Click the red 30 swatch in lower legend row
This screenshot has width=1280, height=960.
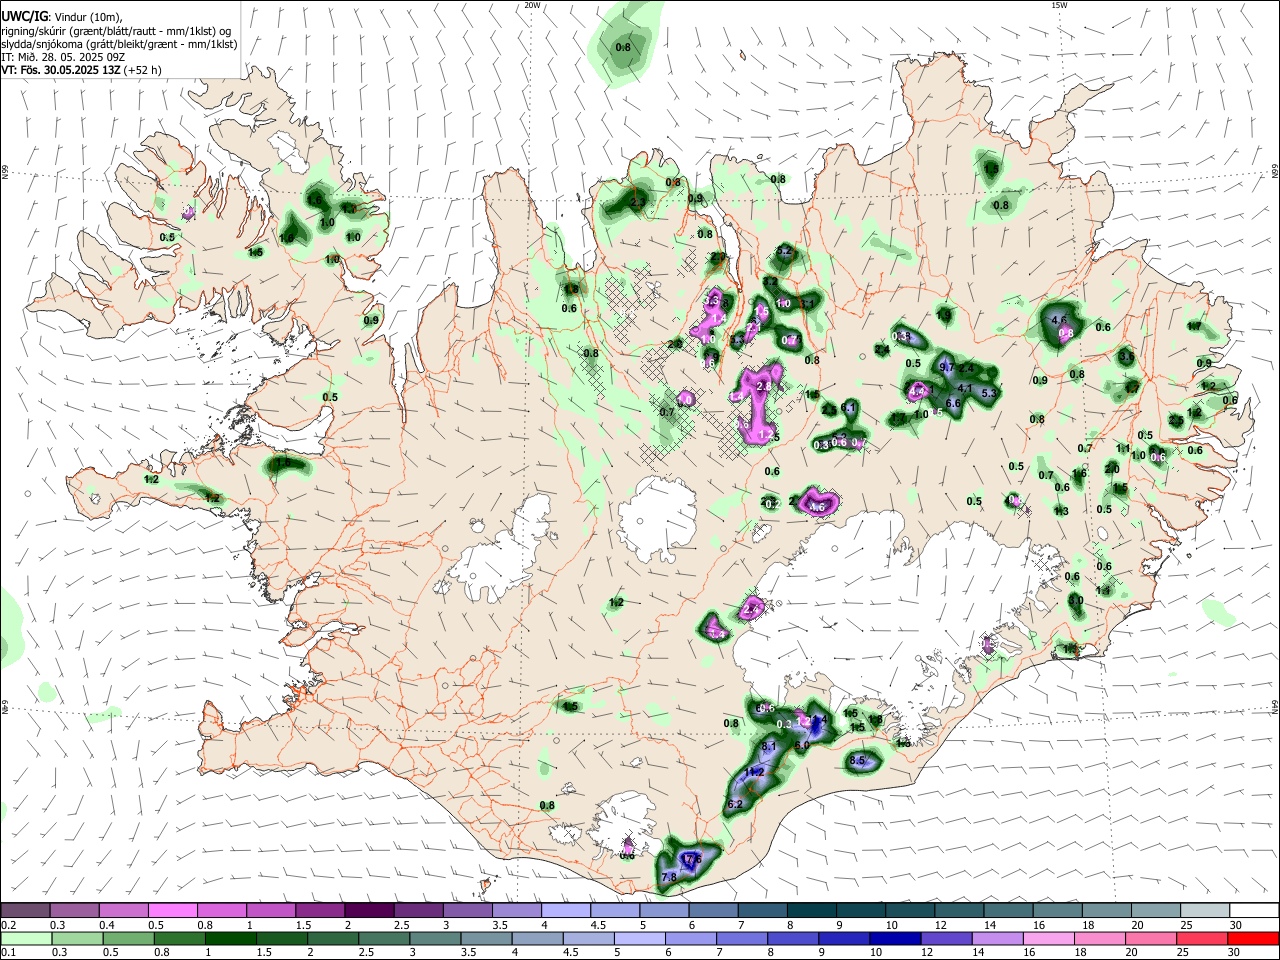coord(1254,939)
